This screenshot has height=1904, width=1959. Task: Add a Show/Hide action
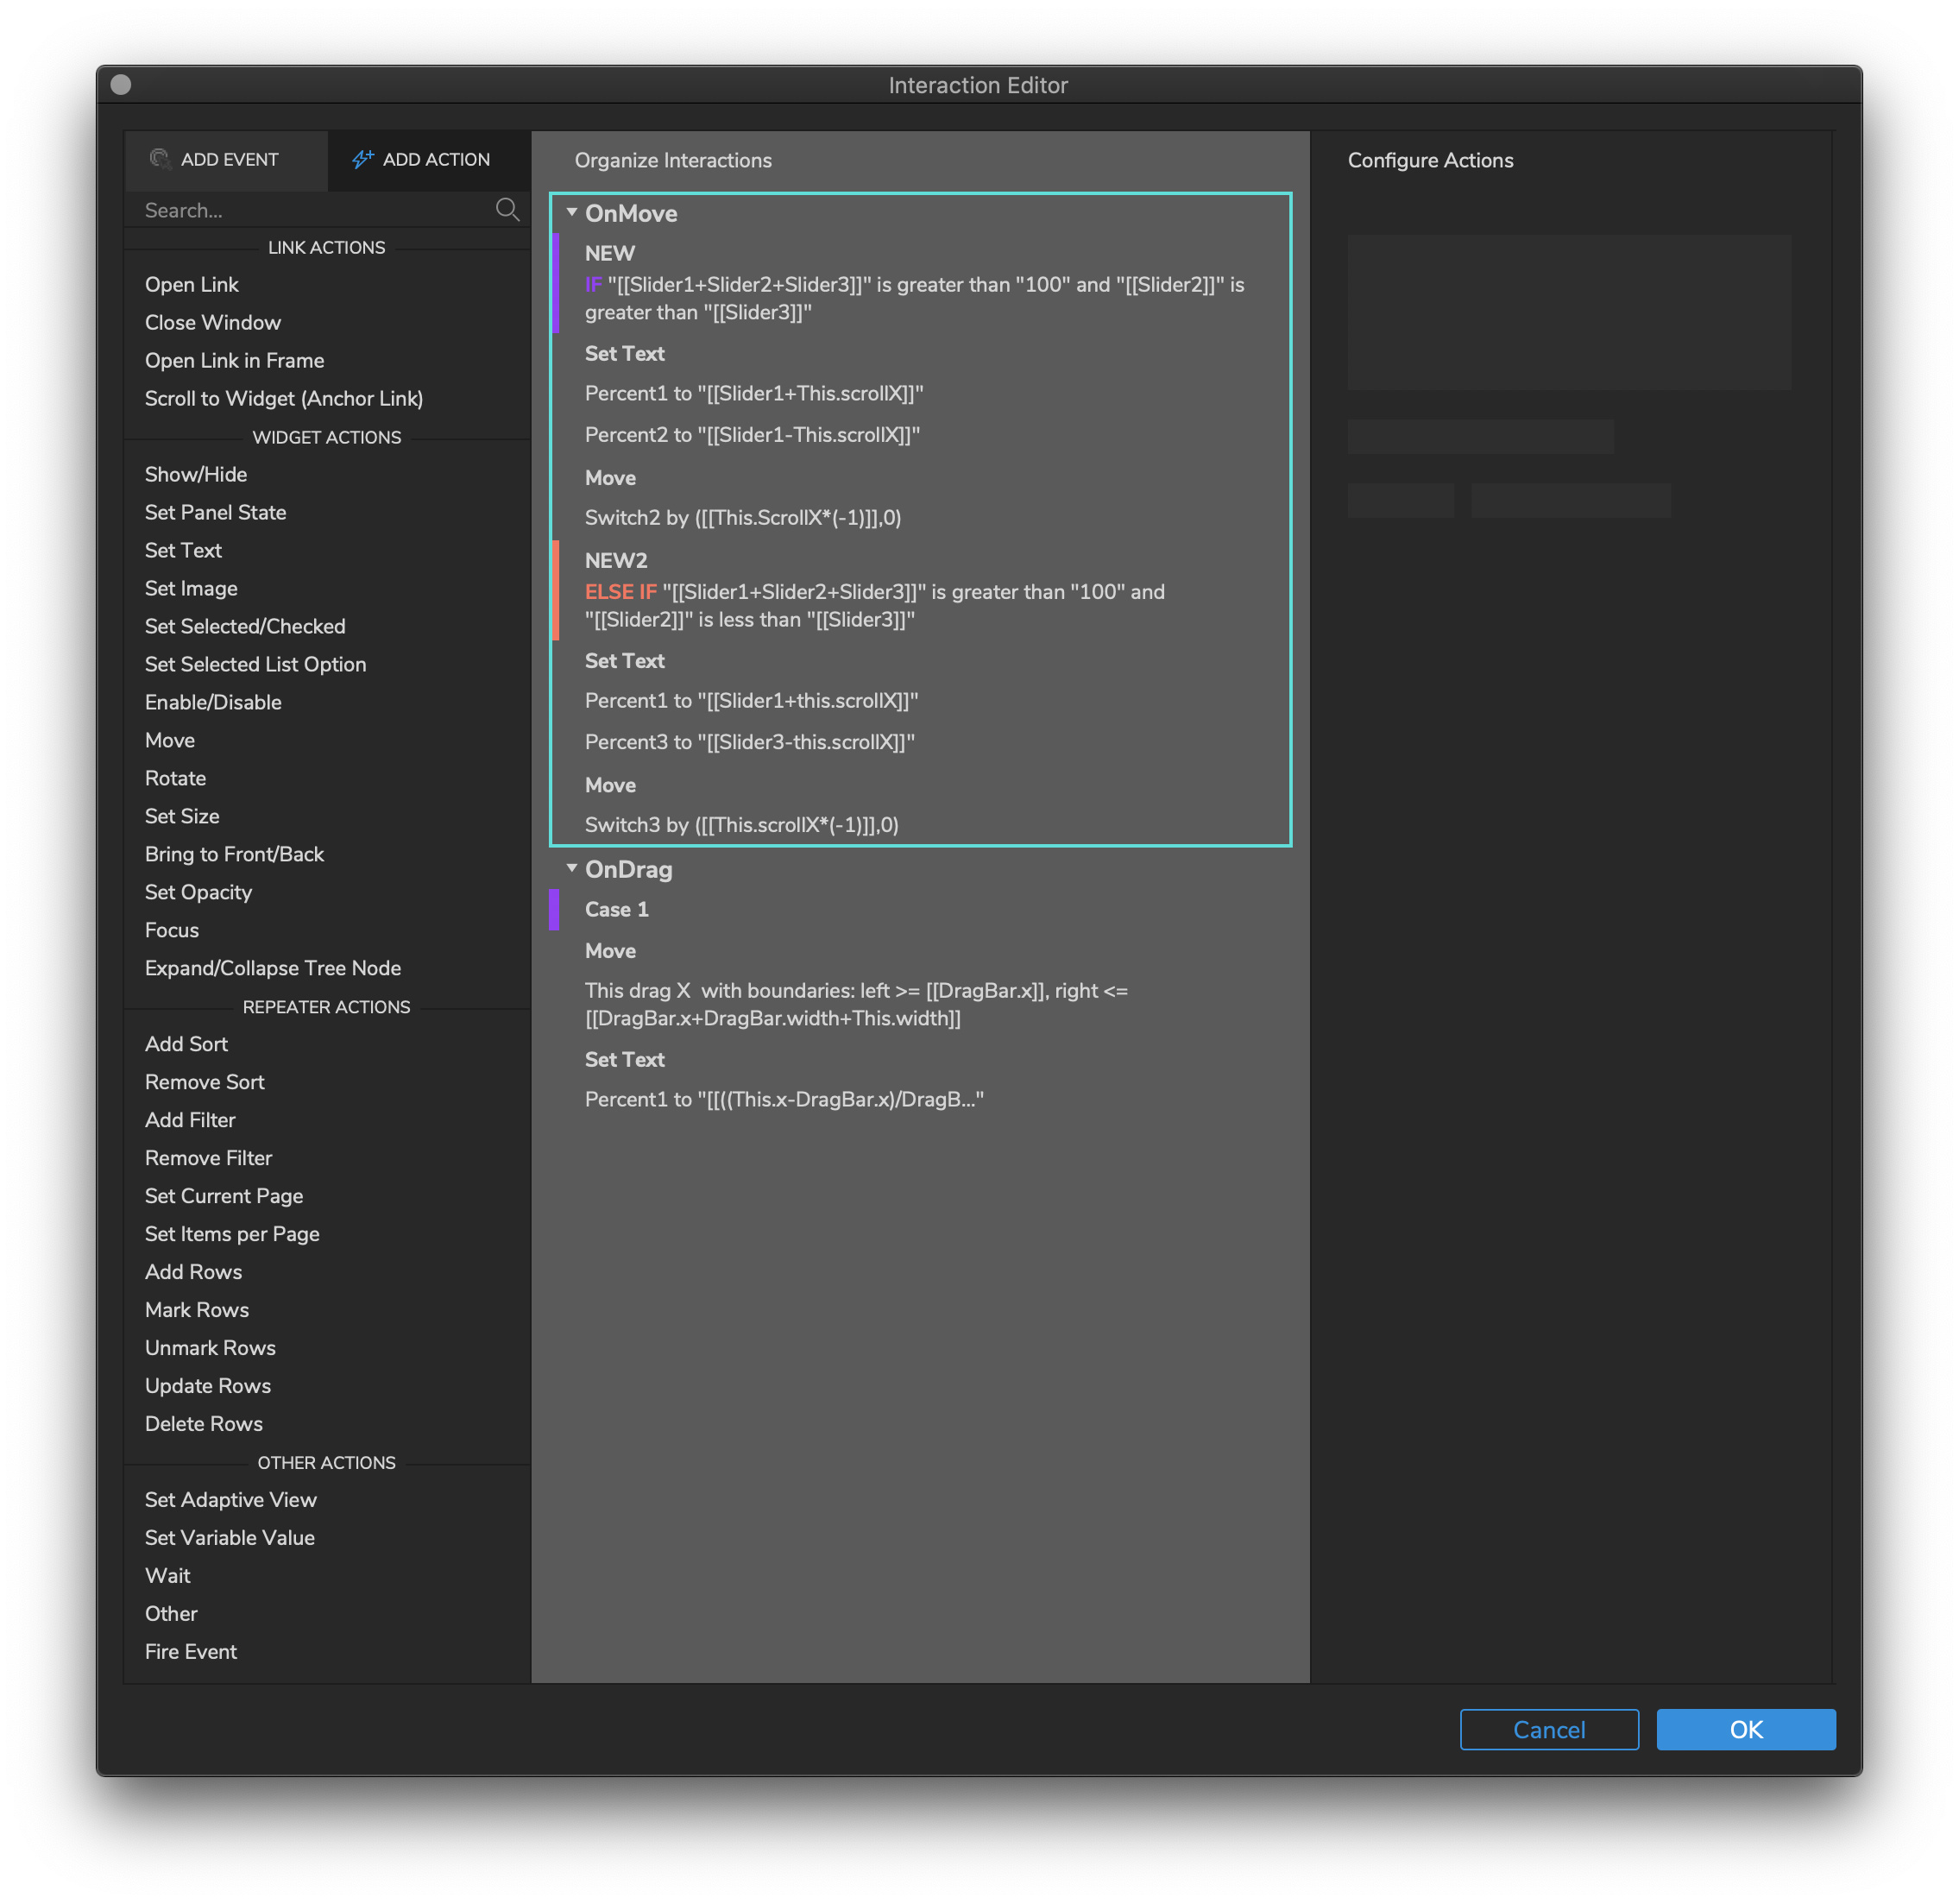(196, 474)
